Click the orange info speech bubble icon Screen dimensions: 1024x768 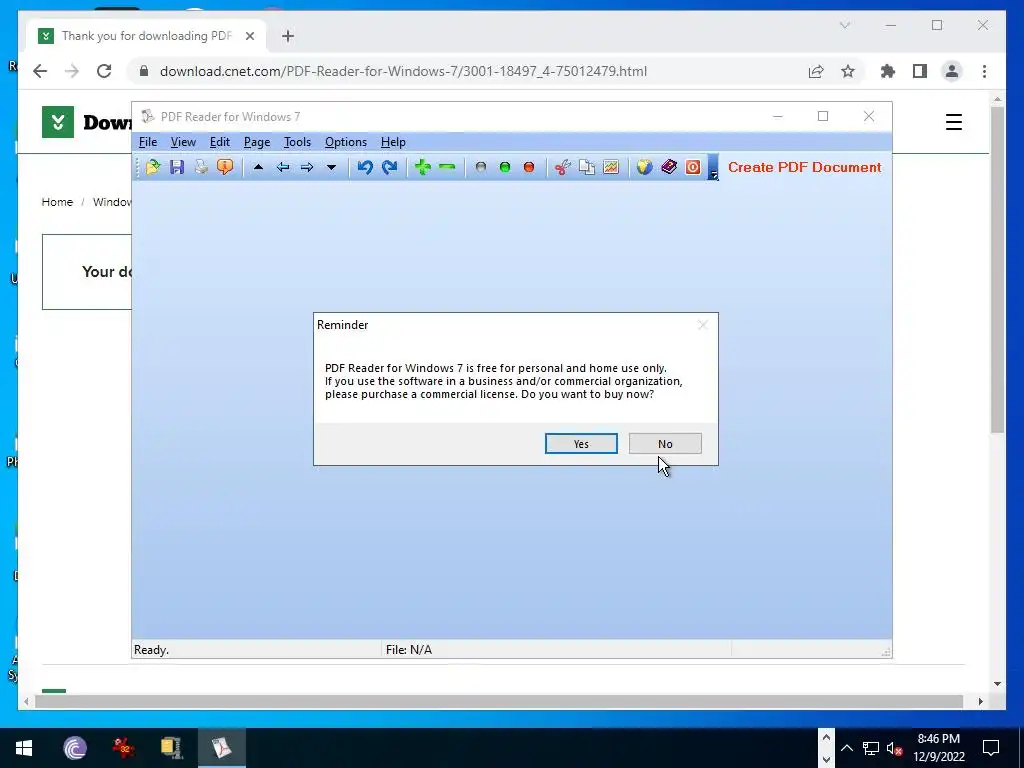pos(225,167)
